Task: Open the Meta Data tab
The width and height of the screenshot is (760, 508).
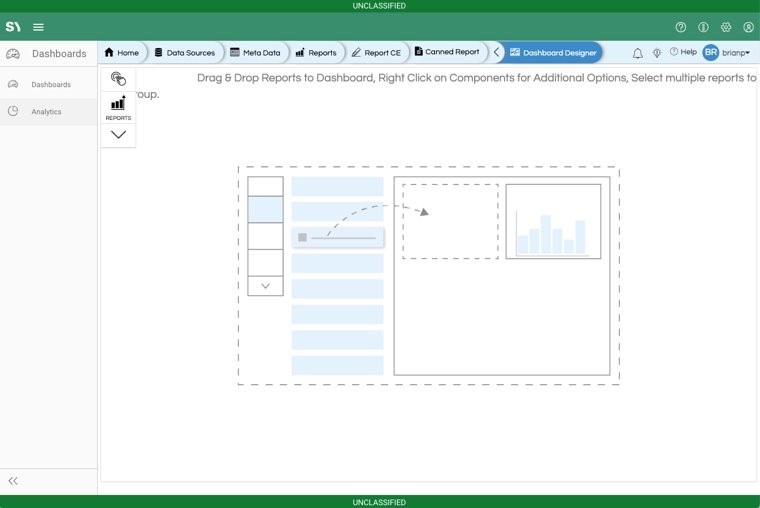Action: [255, 53]
